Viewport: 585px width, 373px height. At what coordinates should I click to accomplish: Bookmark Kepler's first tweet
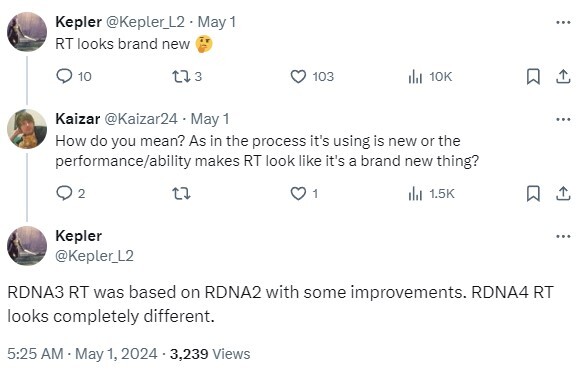click(533, 76)
